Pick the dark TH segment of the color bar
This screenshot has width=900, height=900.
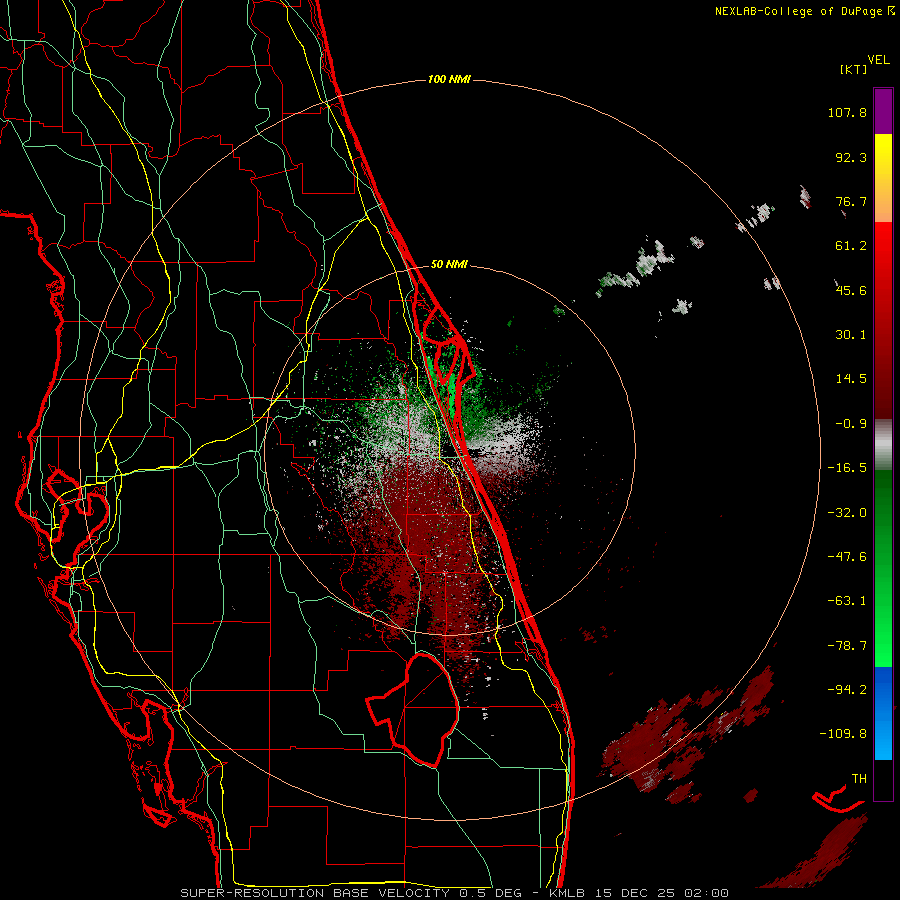point(883,779)
